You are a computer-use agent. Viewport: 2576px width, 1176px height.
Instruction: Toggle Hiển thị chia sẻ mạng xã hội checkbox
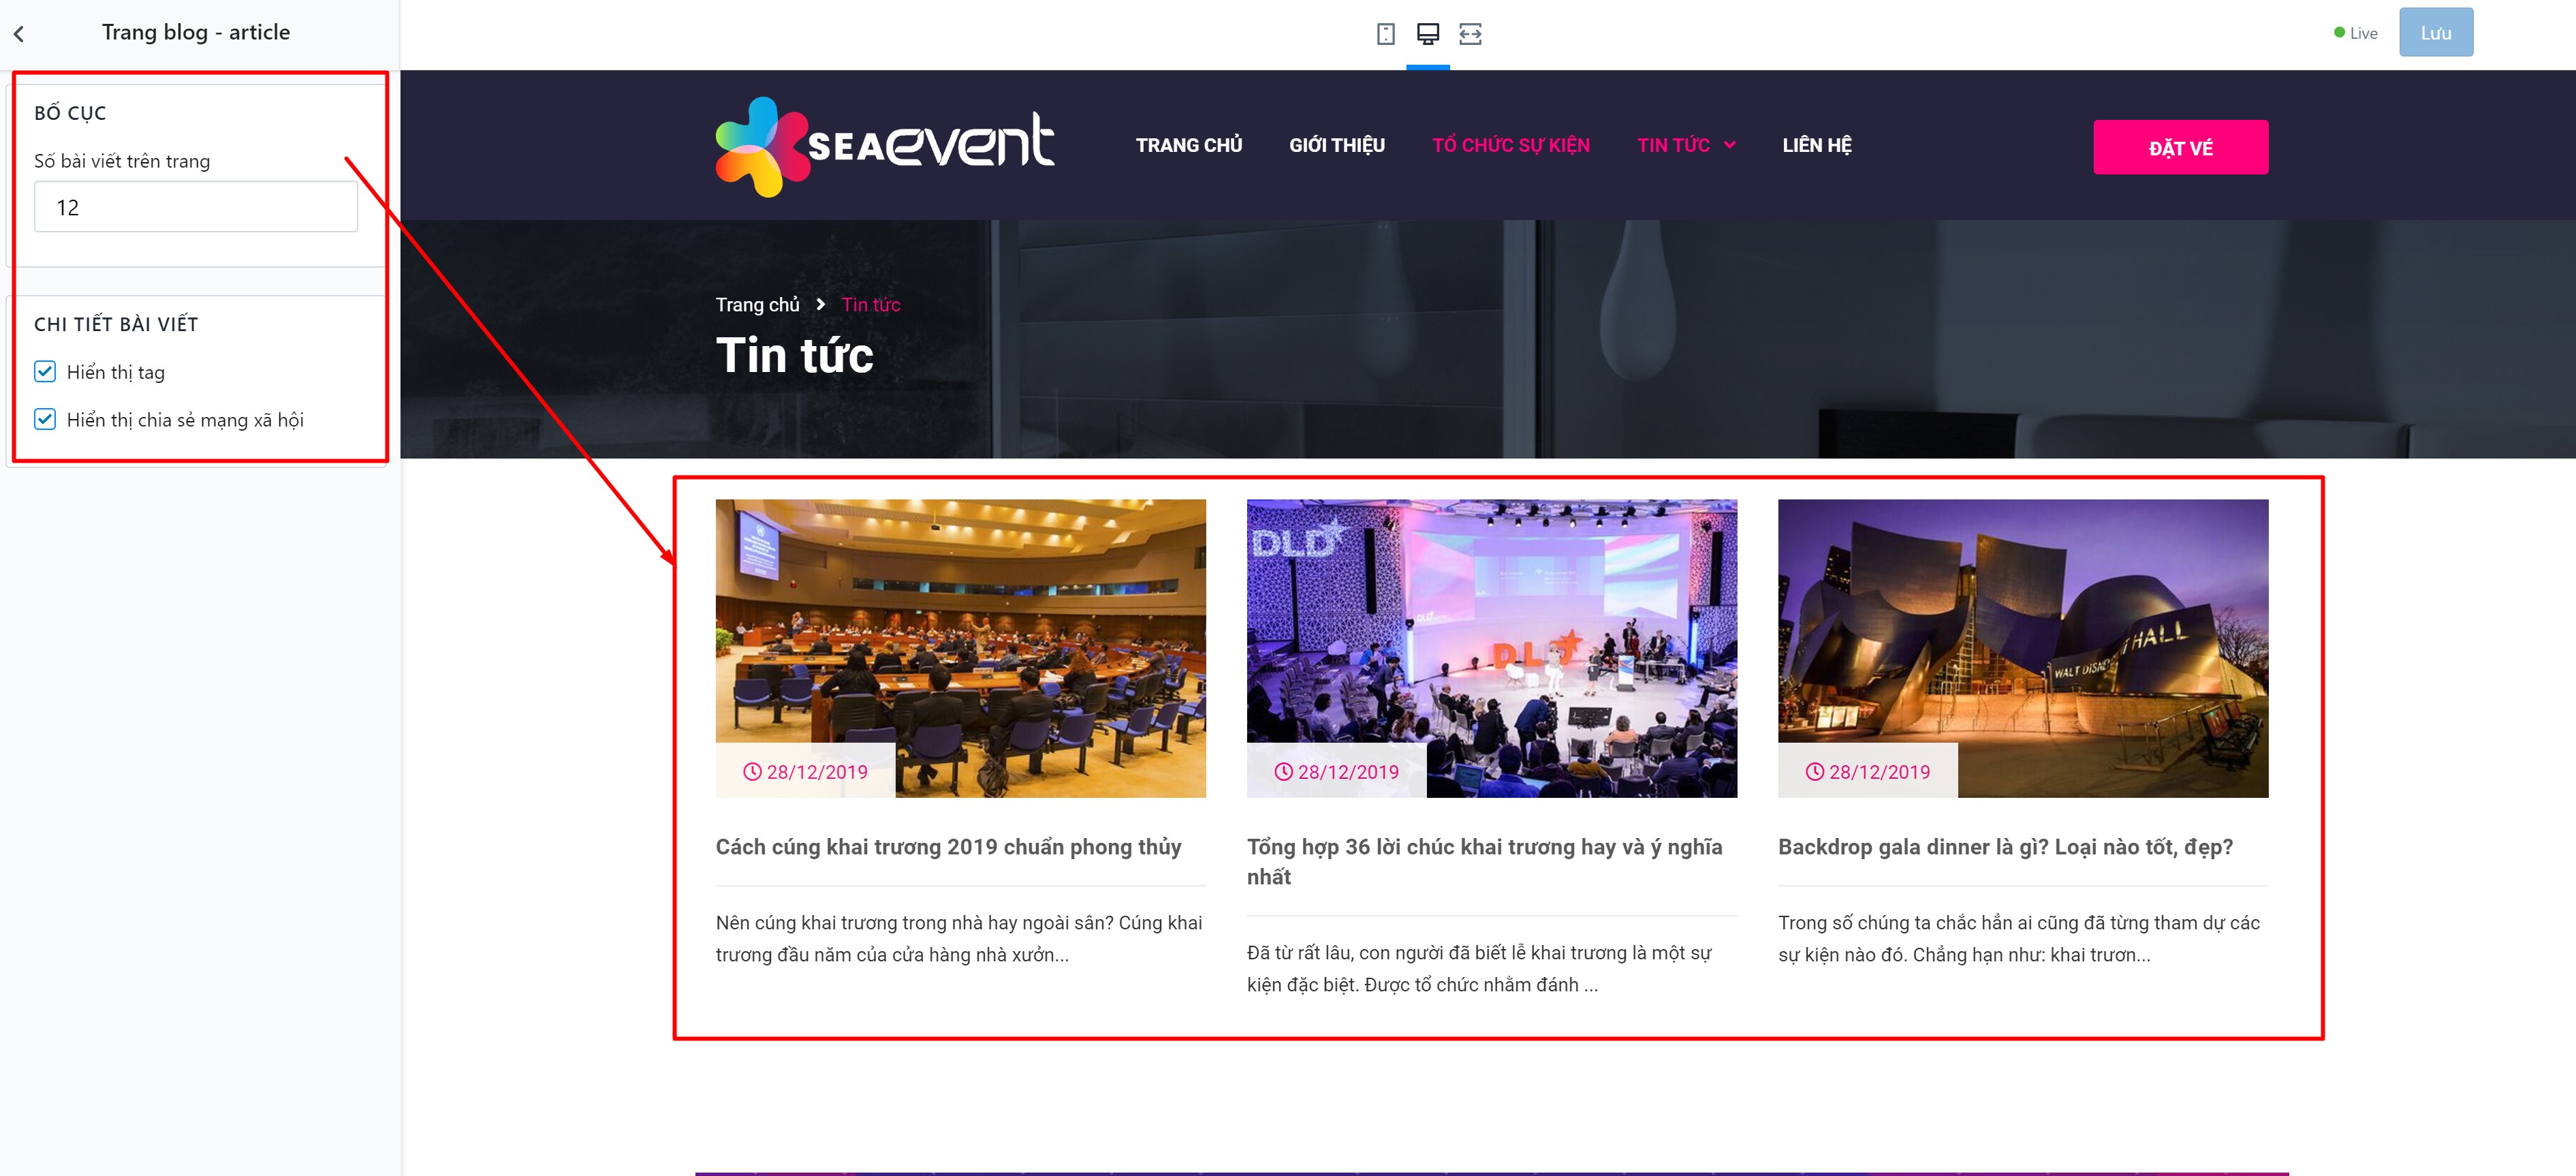[x=45, y=419]
